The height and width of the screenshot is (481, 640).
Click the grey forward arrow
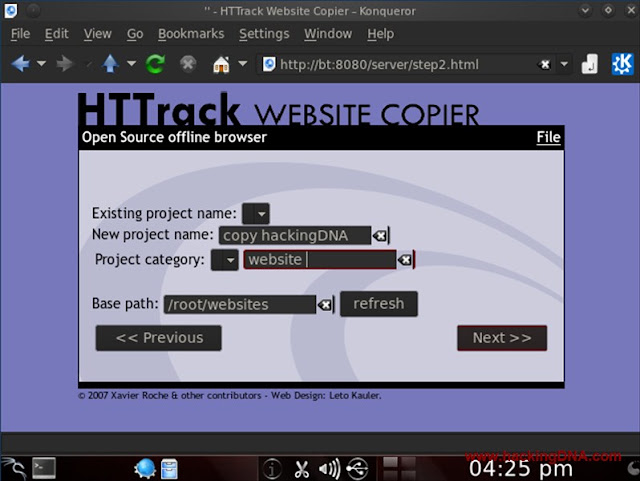[64, 64]
